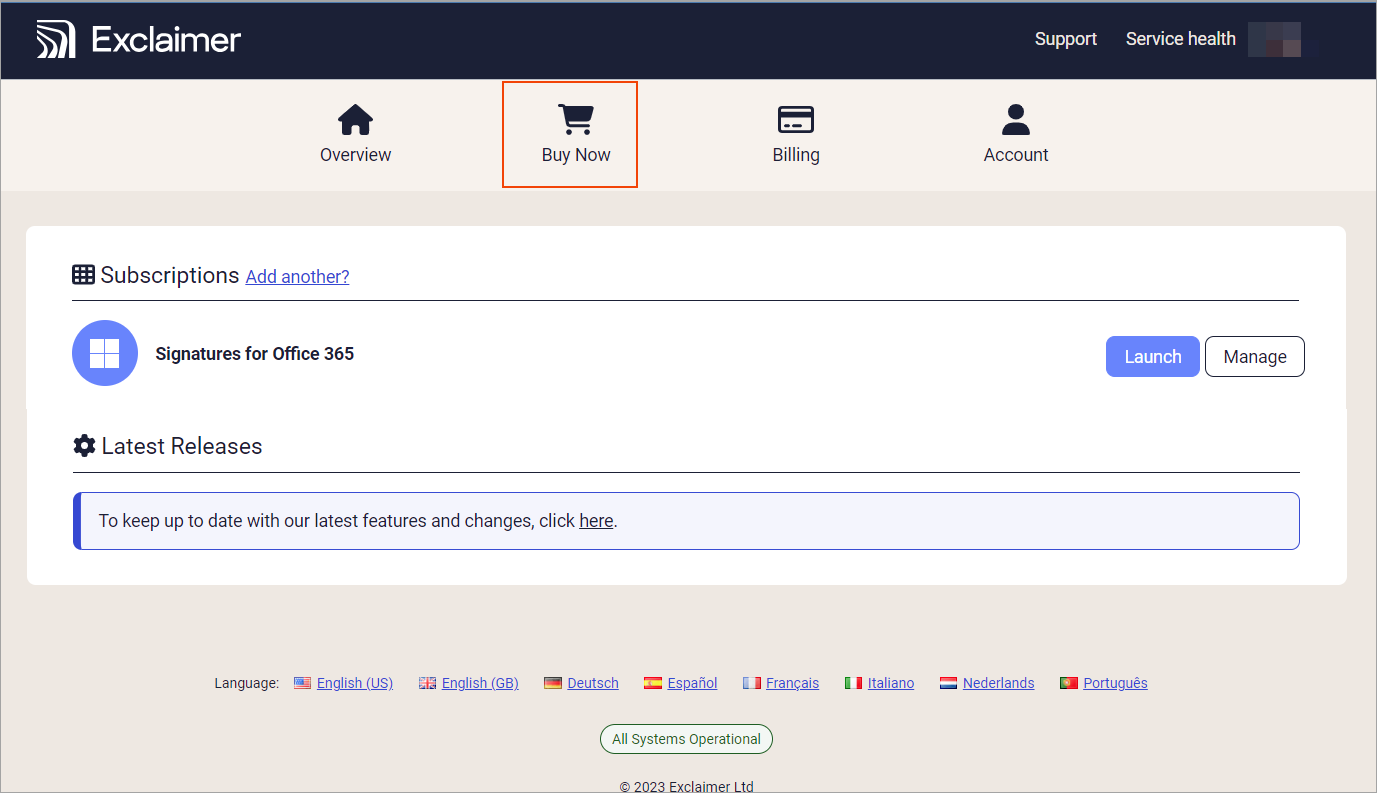Image resolution: width=1377 pixels, height=793 pixels.
Task: Launch Signatures for Office 365
Action: coord(1152,357)
